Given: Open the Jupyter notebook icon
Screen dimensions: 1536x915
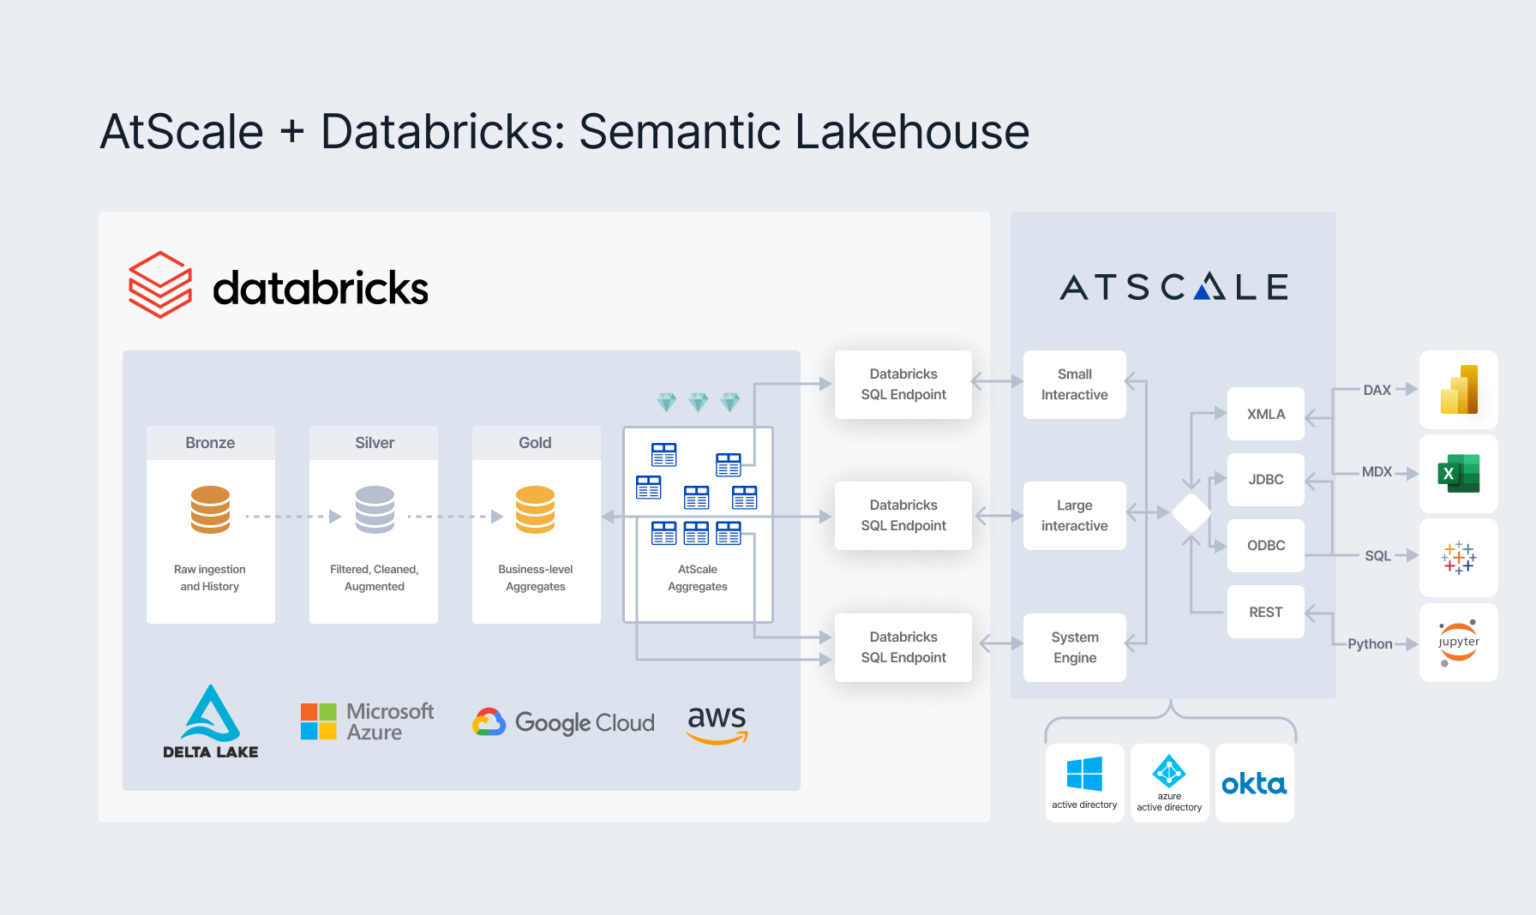Looking at the screenshot, I should tap(1458, 642).
